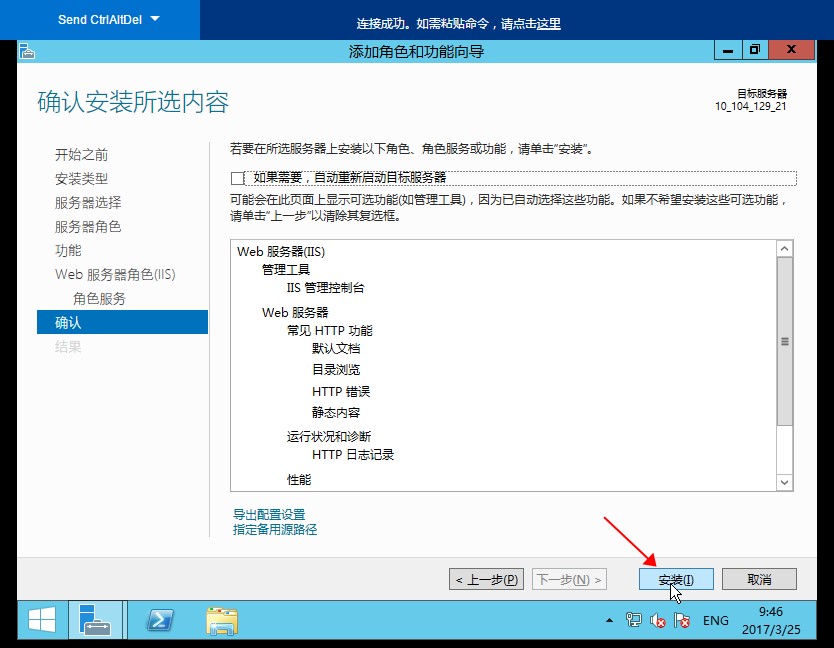Select the indented Web 服务器 entry
This screenshot has width=834, height=648.
click(x=295, y=312)
